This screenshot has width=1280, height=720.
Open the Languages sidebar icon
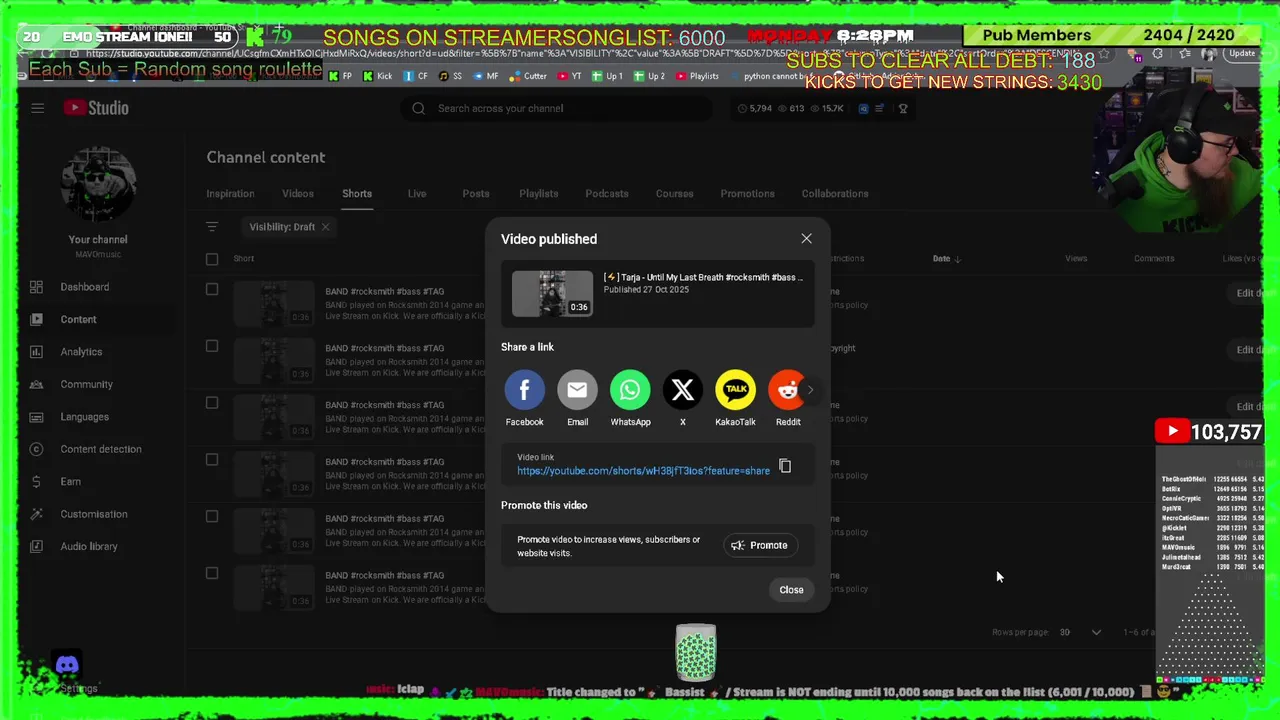tap(36, 417)
